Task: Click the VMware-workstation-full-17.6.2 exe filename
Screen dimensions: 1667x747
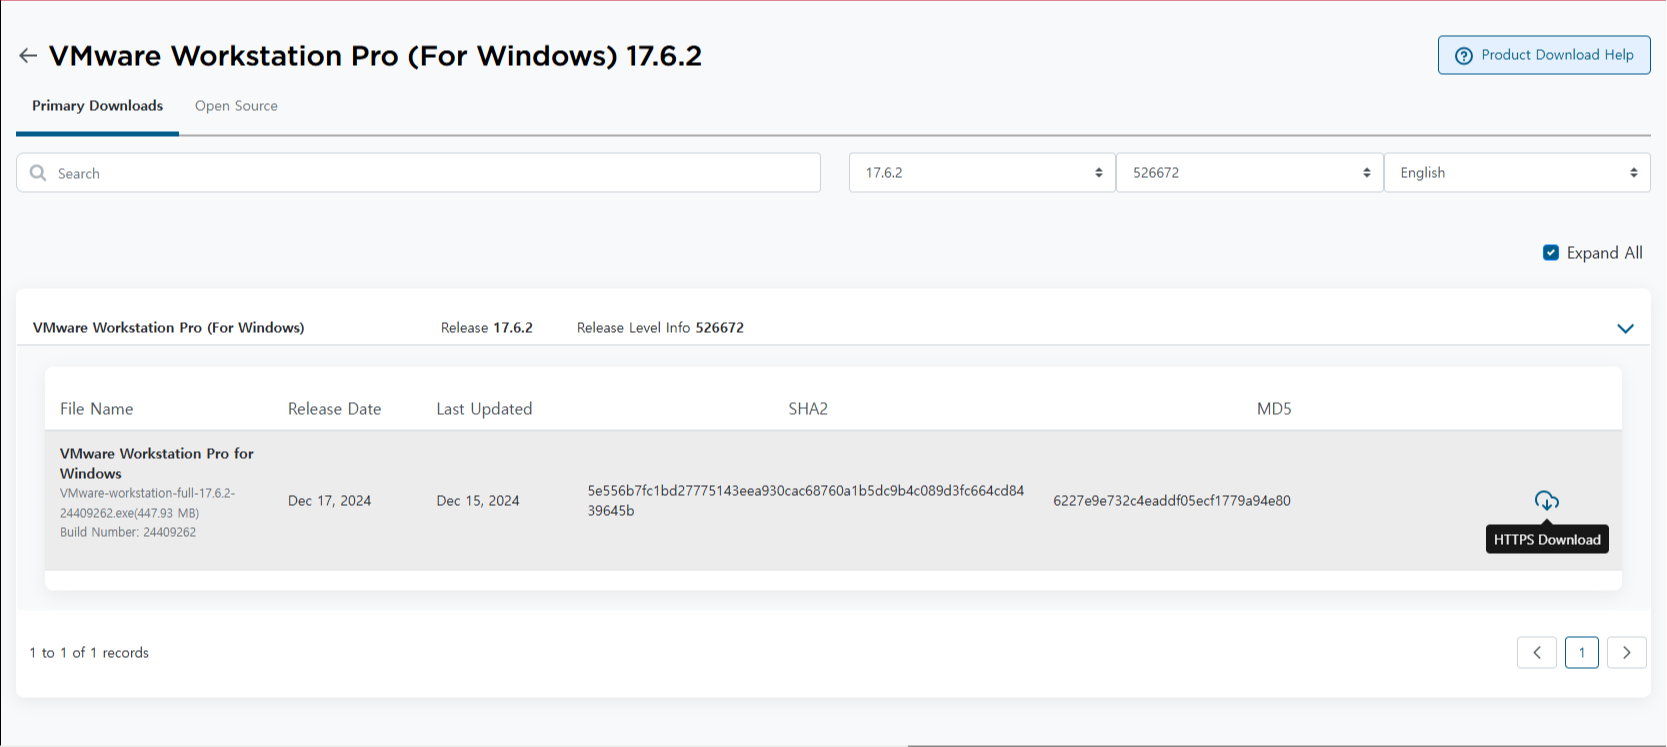Action: pos(147,503)
